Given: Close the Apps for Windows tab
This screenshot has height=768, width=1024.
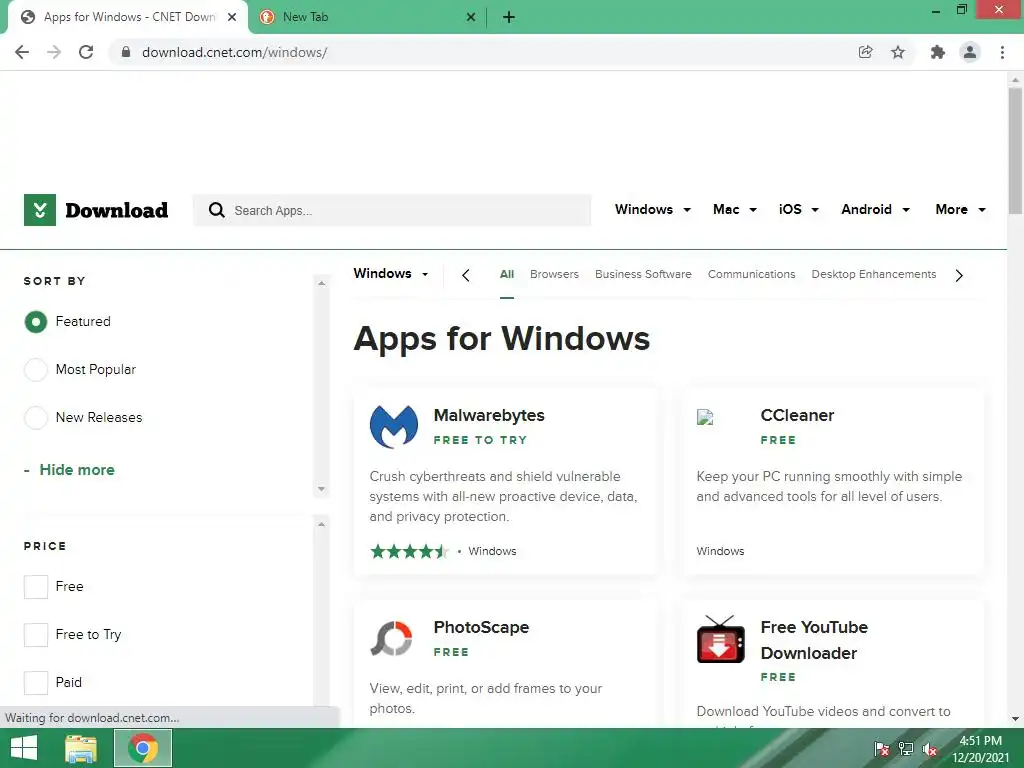Looking at the screenshot, I should pos(232,18).
